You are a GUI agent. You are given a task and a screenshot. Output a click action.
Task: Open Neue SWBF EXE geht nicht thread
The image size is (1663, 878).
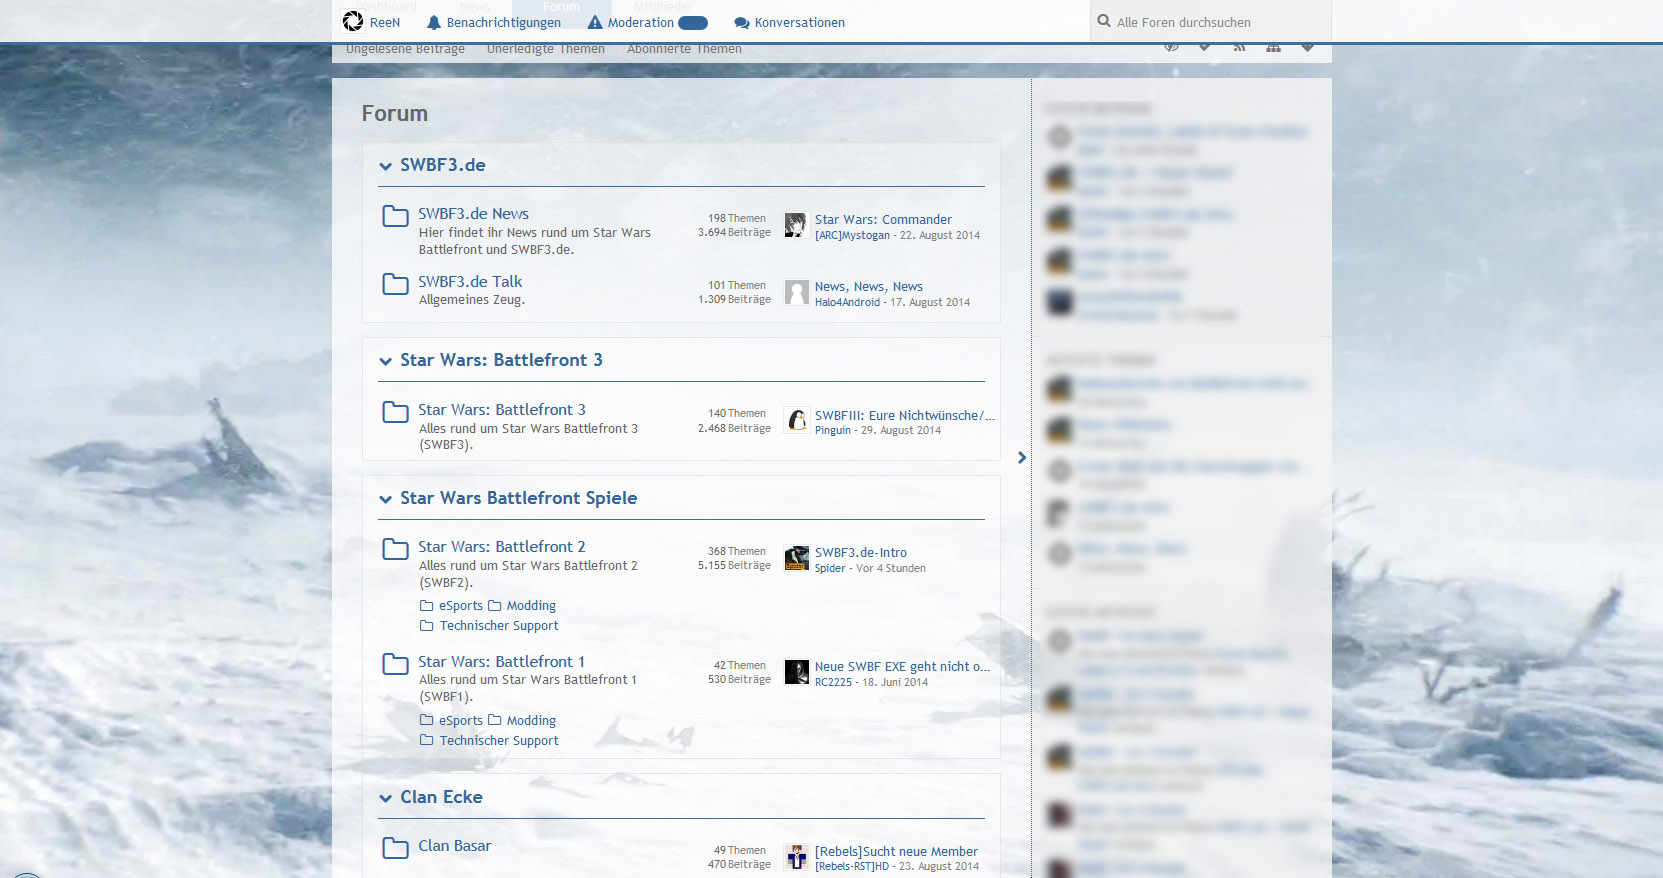(x=902, y=667)
